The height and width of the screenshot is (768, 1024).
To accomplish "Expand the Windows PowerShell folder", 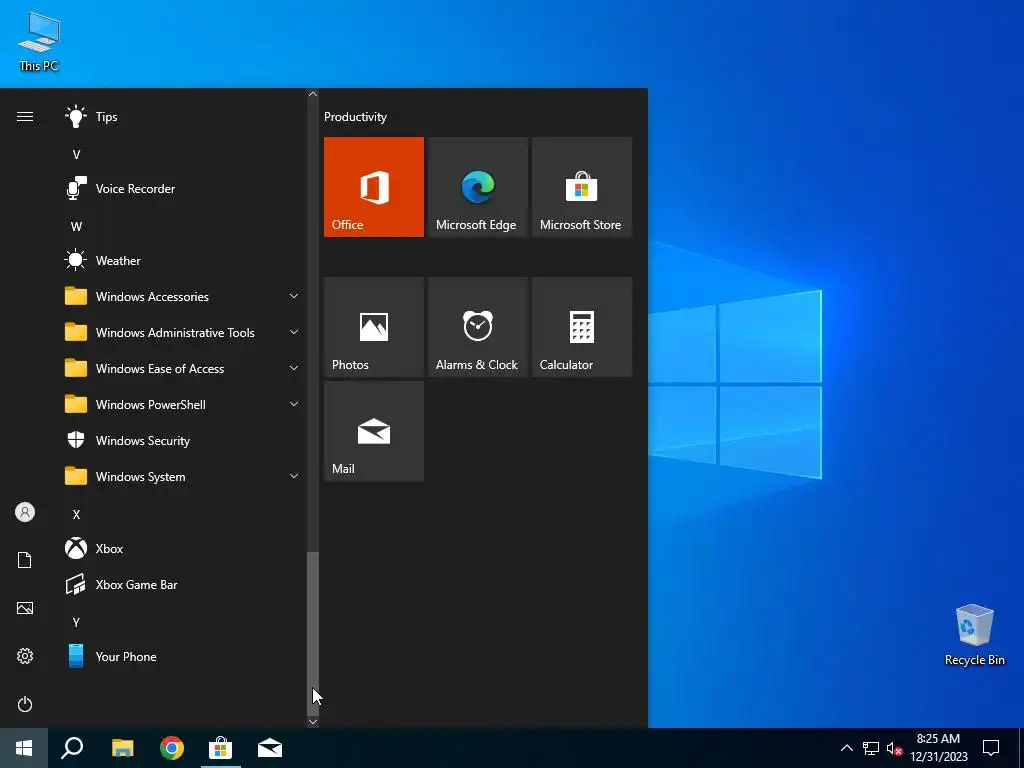I will pos(180,405).
